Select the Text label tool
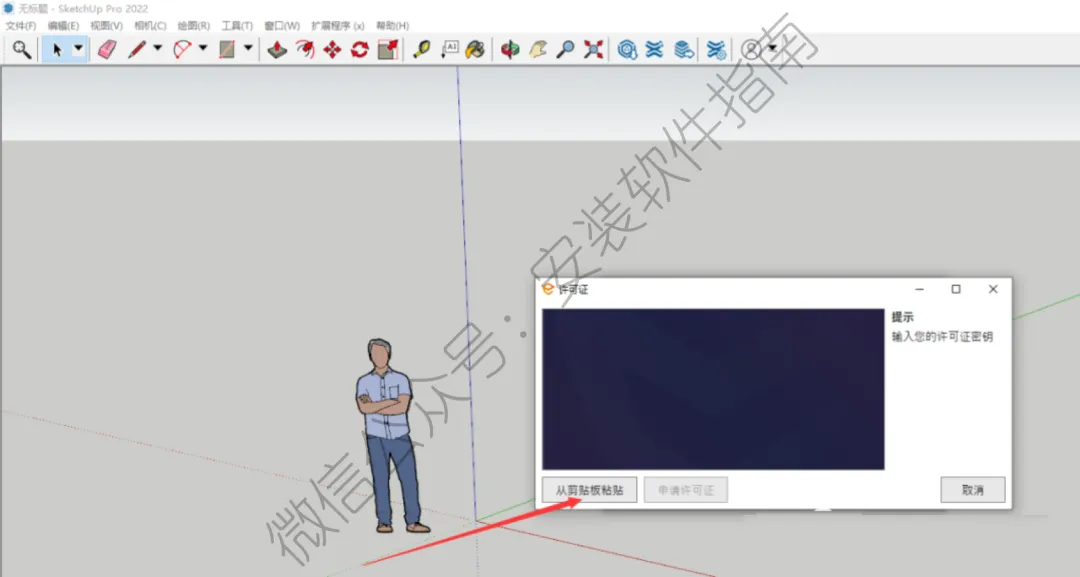Viewport: 1080px width, 577px height. pos(450,50)
